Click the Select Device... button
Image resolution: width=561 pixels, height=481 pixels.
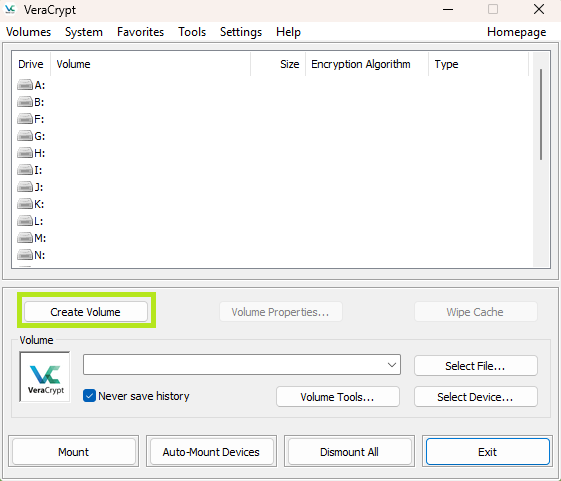[x=475, y=397]
